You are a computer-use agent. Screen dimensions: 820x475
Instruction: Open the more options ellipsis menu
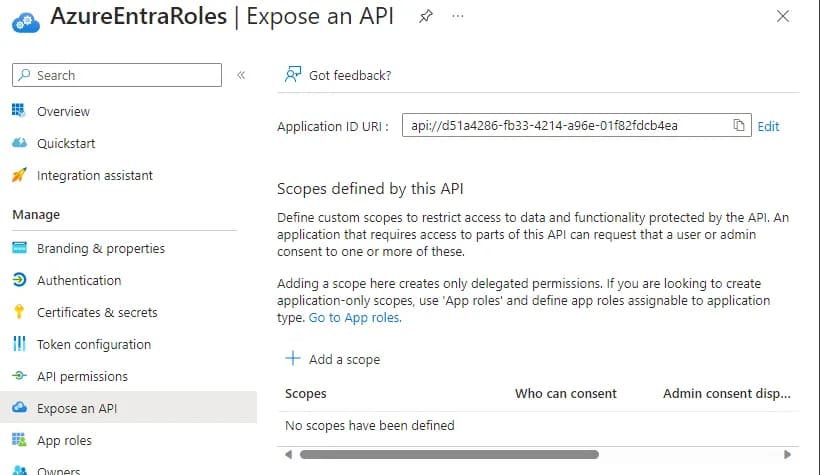[x=458, y=16]
